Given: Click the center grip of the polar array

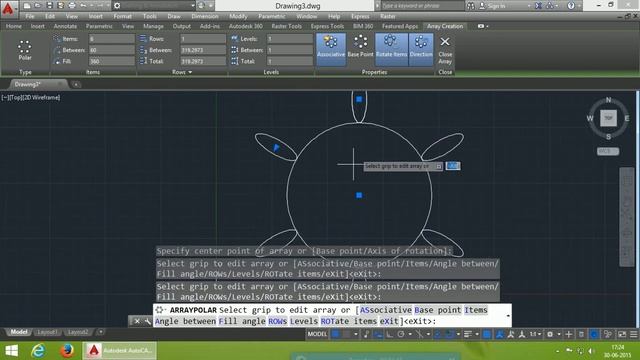Looking at the screenshot, I should (x=359, y=195).
